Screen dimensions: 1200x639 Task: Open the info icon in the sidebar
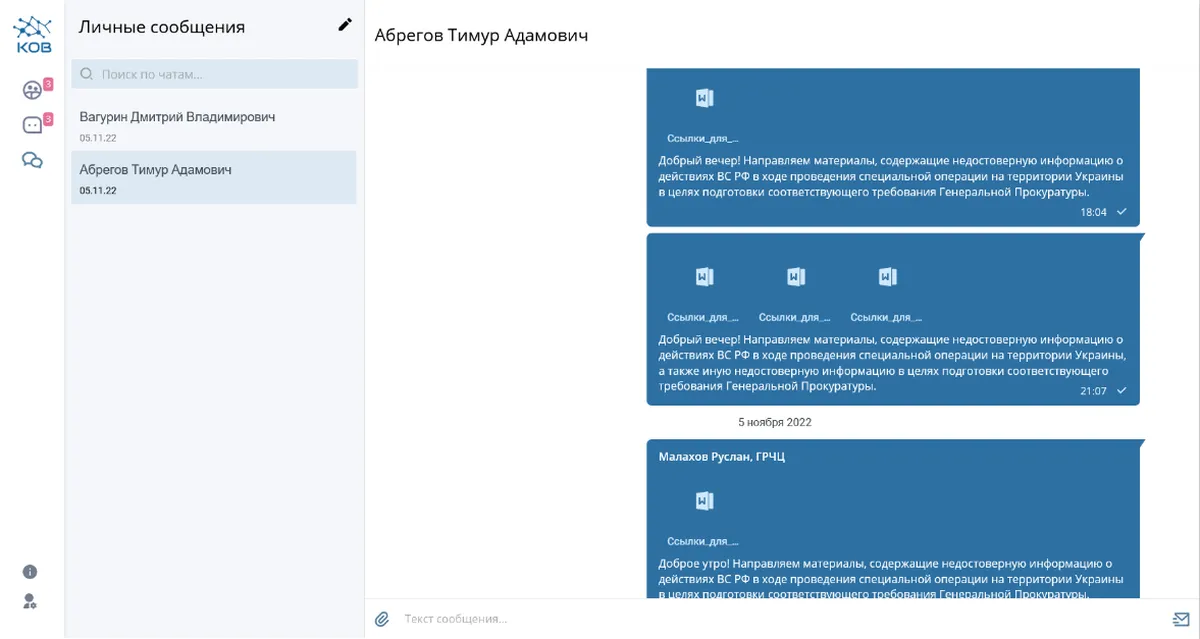(30, 572)
